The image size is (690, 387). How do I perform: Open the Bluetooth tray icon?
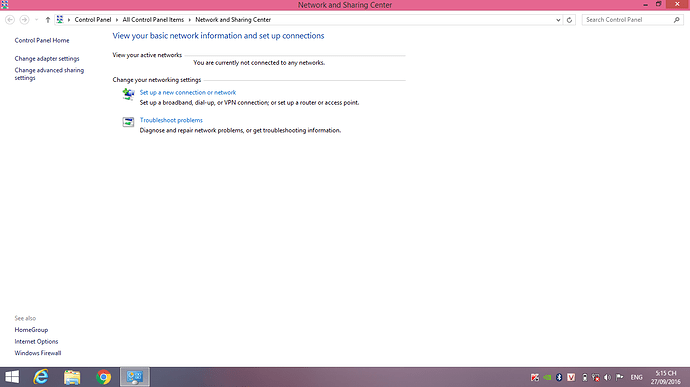(559, 377)
